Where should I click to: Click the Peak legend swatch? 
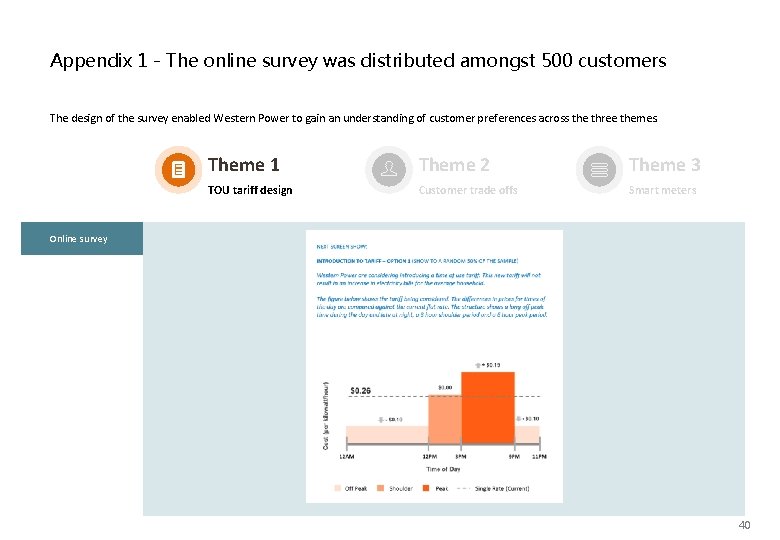coord(426,488)
